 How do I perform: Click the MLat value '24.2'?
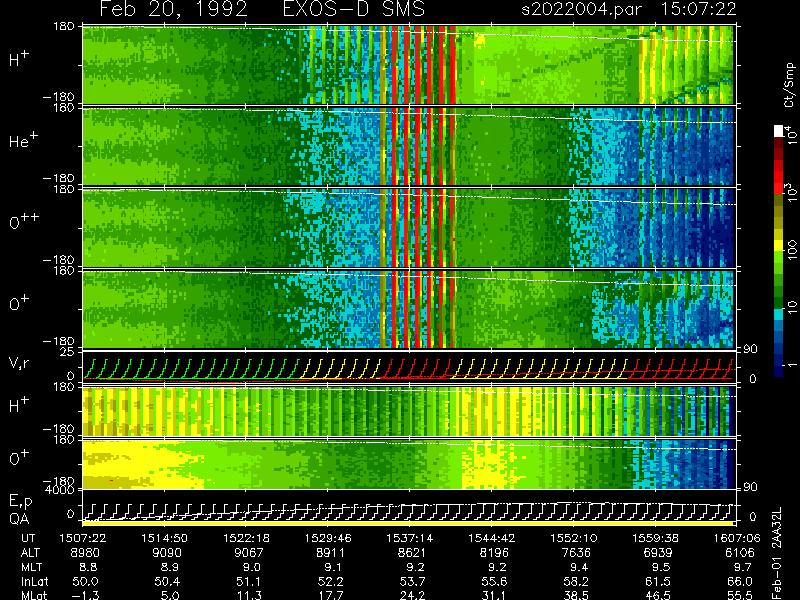412,595
